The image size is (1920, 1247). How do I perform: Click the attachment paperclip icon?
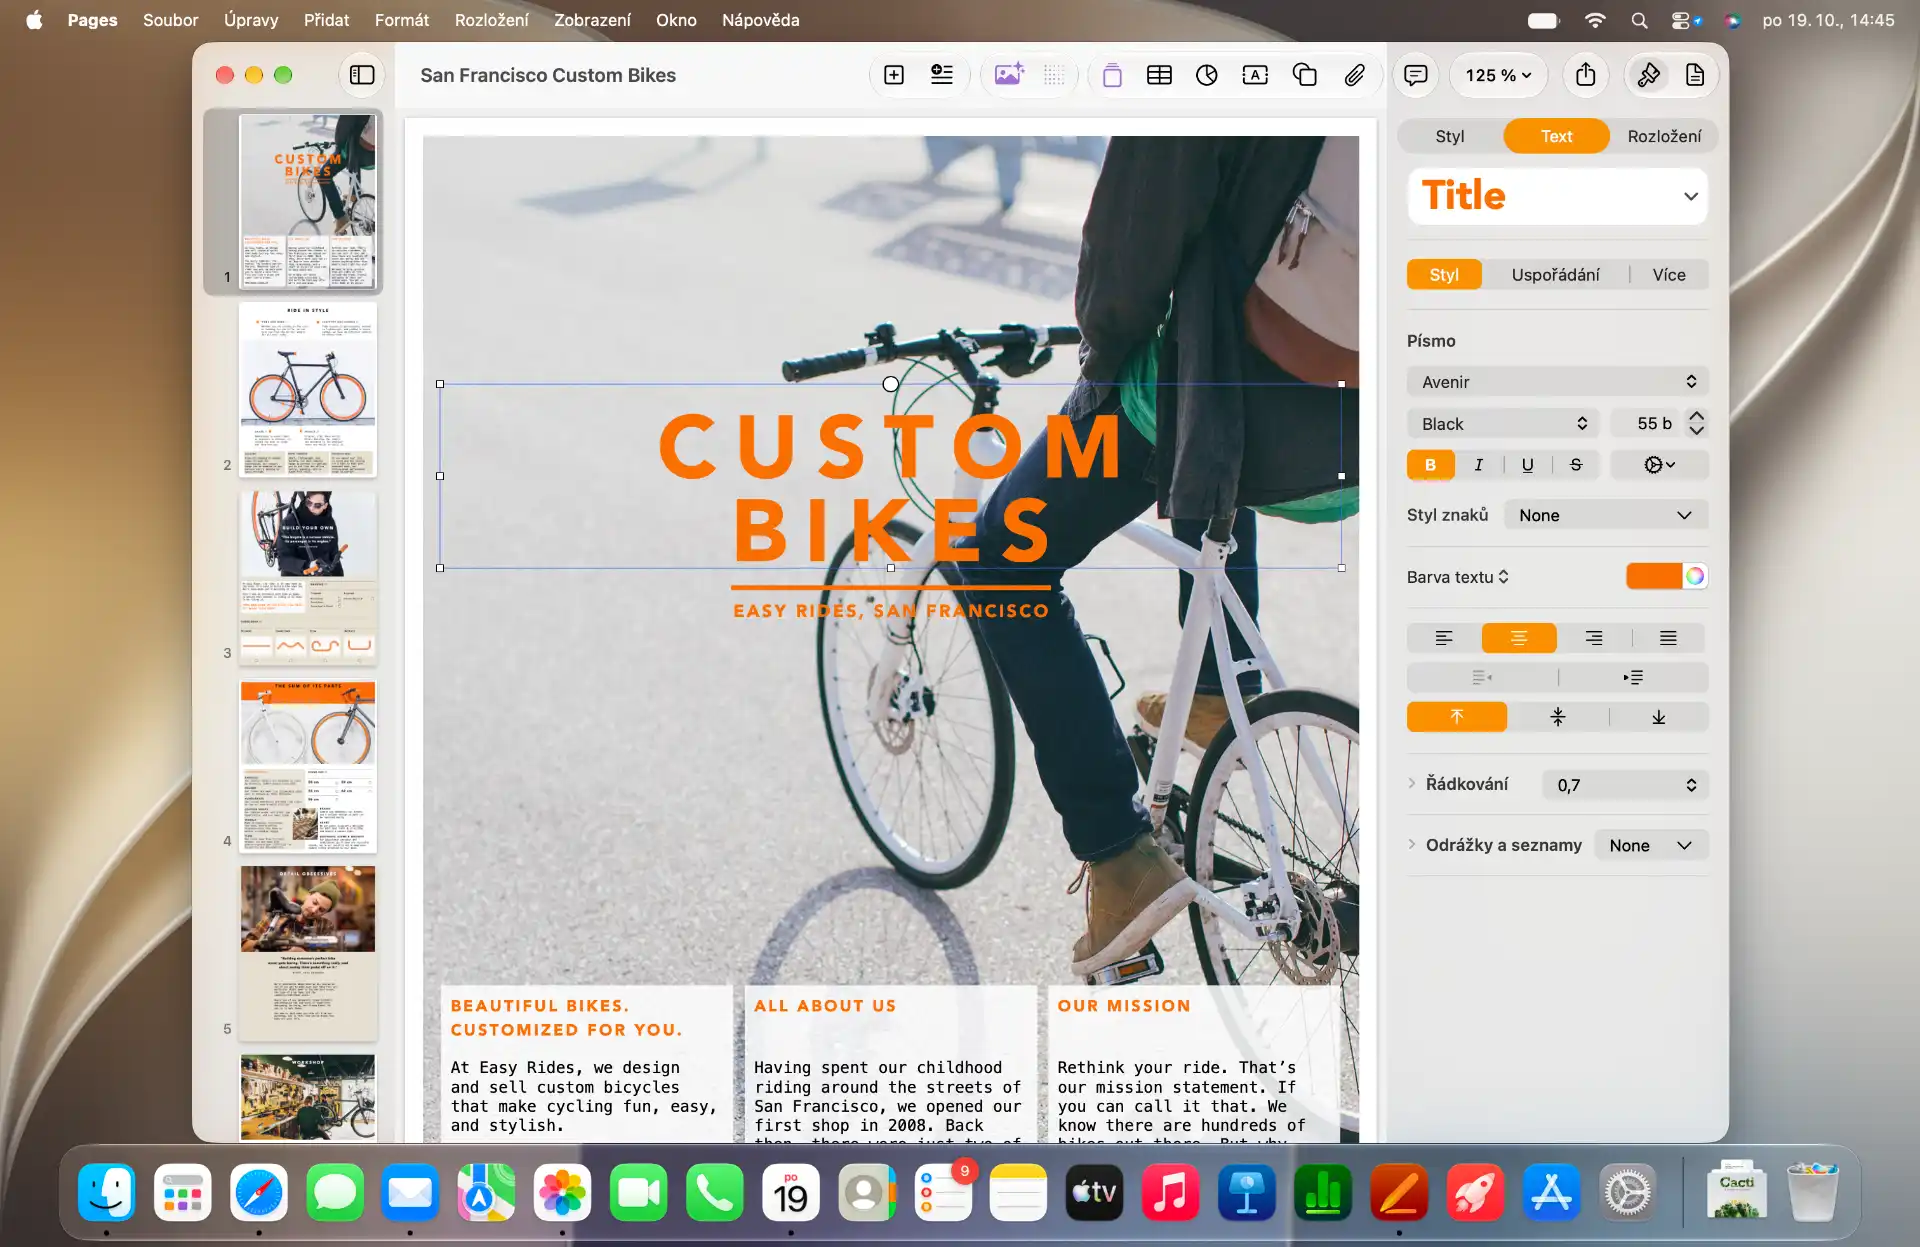pos(1354,75)
